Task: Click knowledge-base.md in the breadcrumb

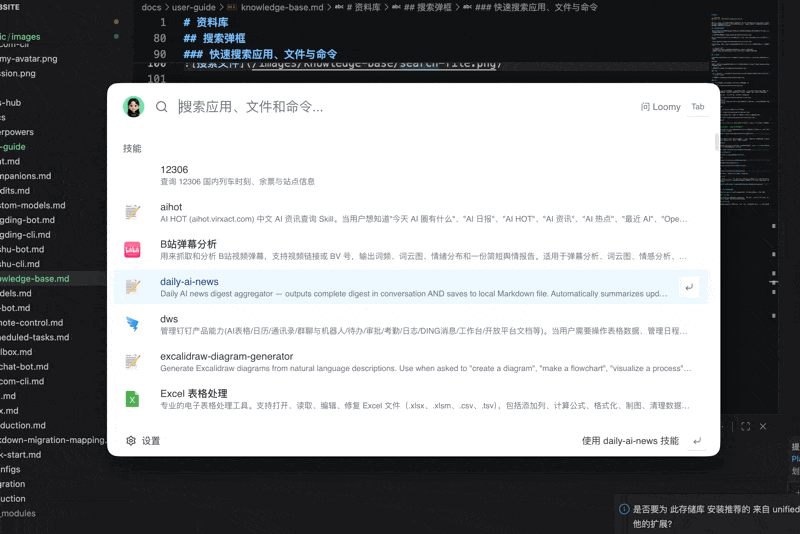Action: click(282, 7)
